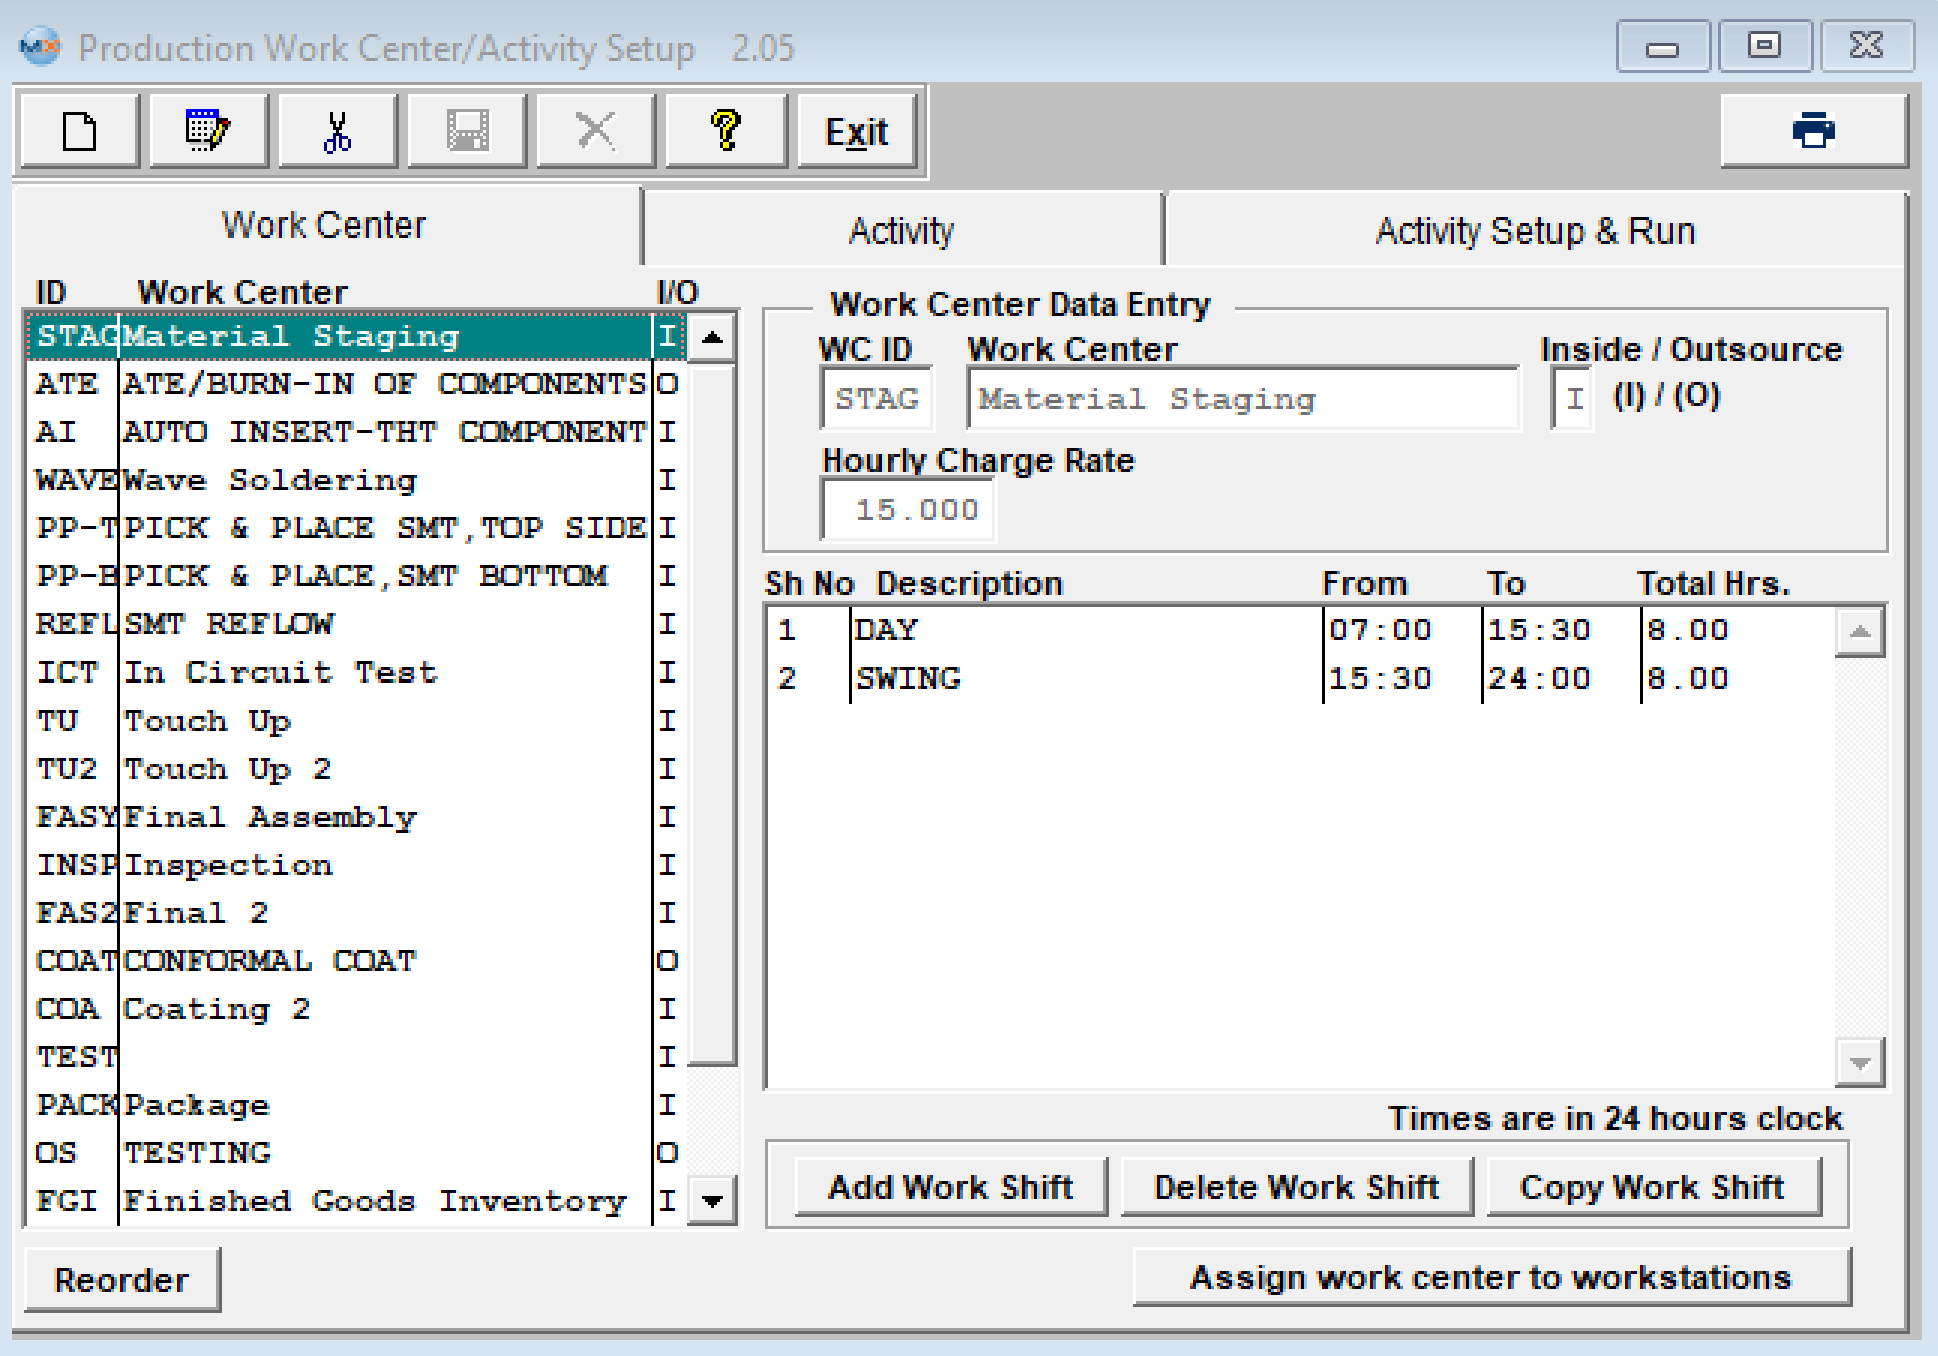Click shift list scroll down arrow
Viewport: 1938px width, 1356px height.
pyautogui.click(x=1860, y=1063)
